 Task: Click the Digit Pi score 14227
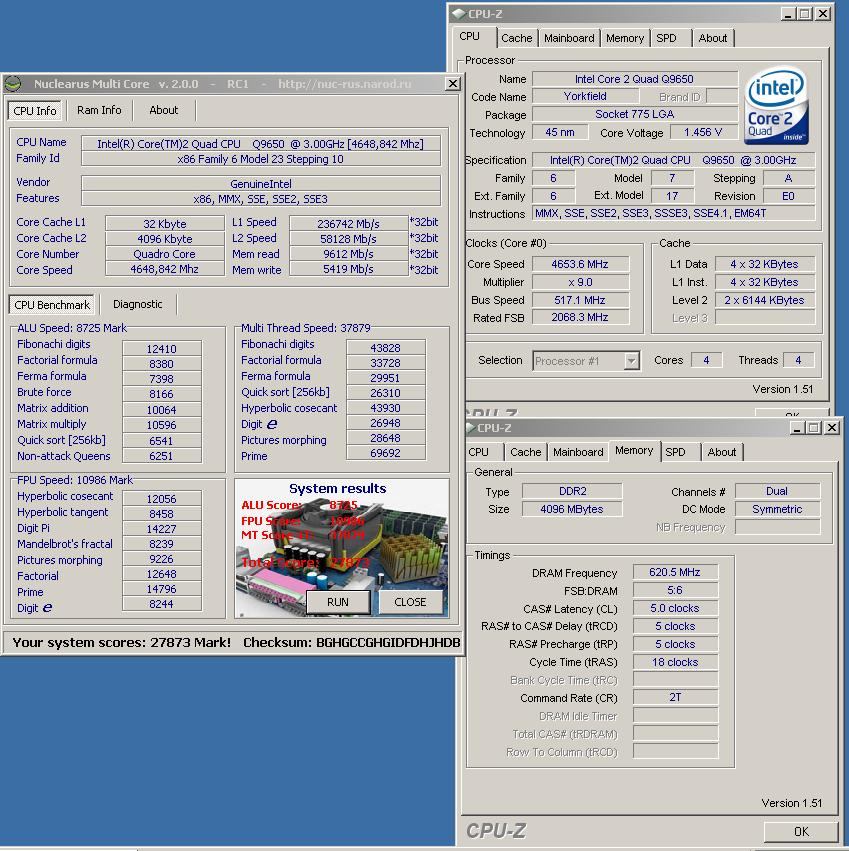click(x=162, y=529)
